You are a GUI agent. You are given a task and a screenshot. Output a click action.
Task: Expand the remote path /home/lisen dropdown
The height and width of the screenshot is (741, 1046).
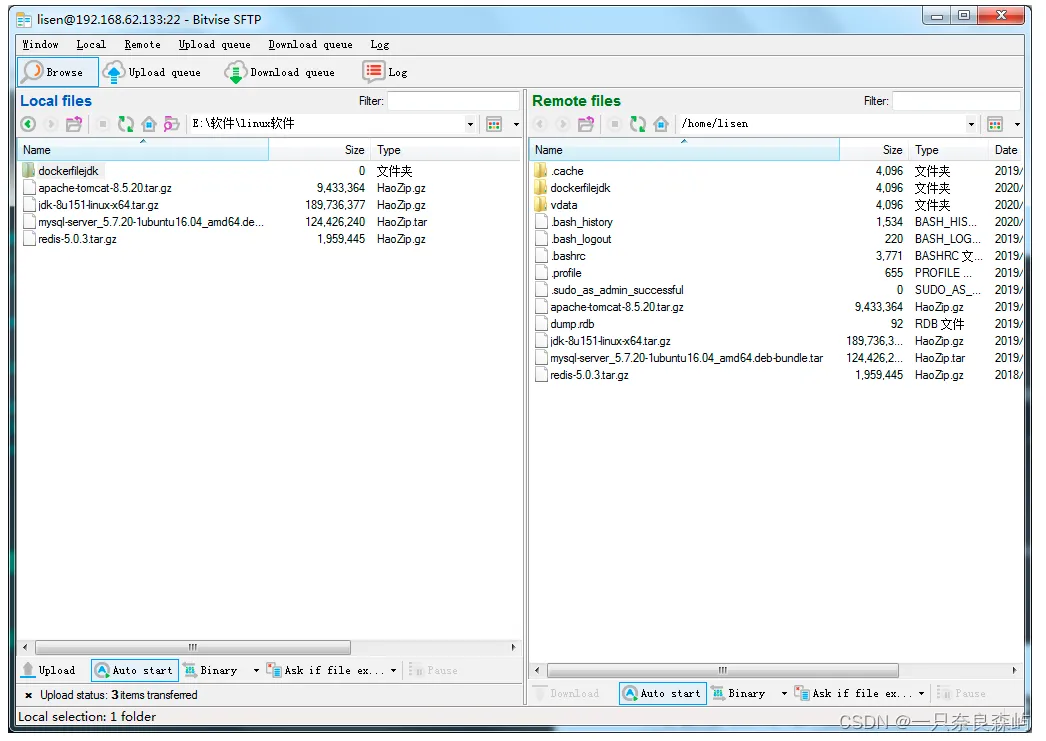[971, 124]
